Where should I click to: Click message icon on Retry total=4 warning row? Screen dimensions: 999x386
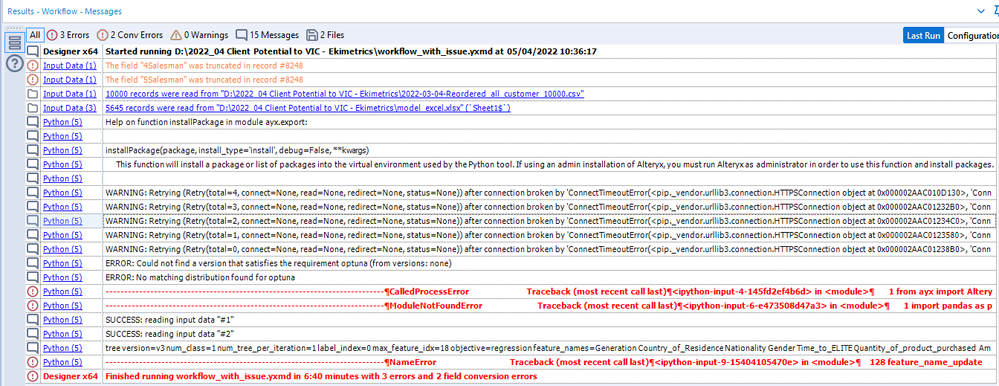(x=32, y=192)
